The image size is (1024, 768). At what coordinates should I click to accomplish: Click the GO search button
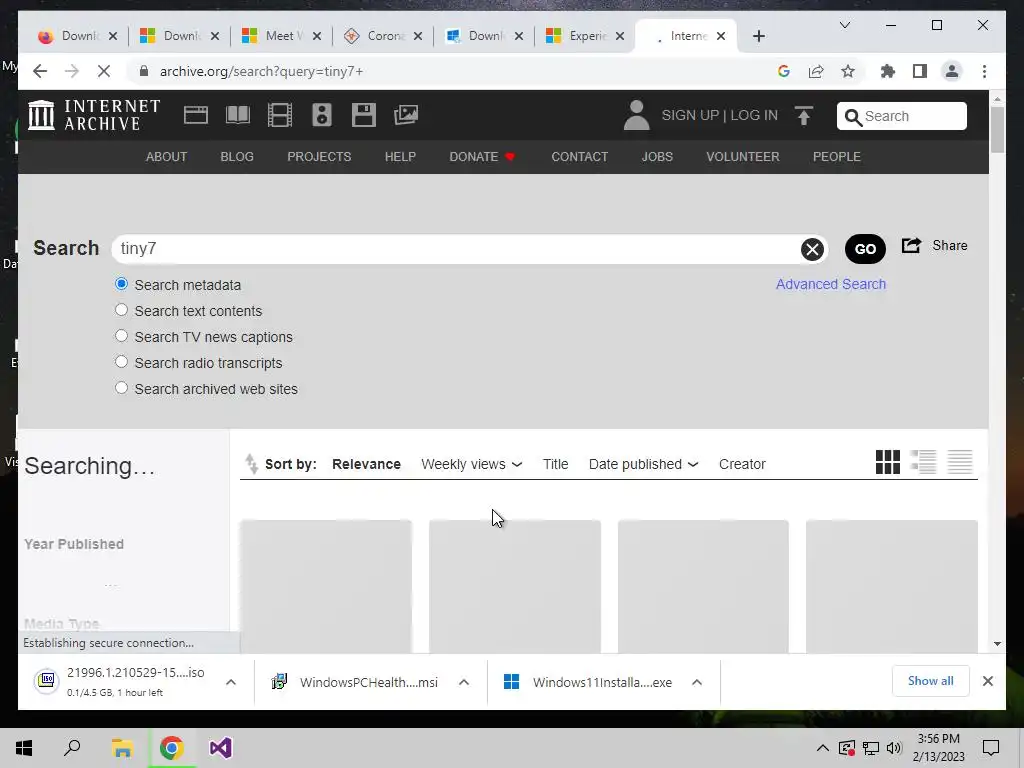pyautogui.click(x=865, y=249)
